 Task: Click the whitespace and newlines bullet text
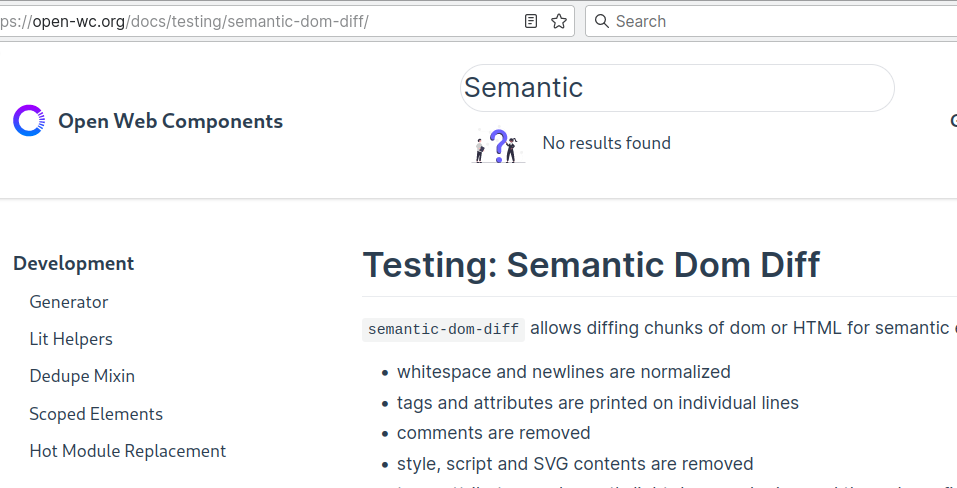563,372
